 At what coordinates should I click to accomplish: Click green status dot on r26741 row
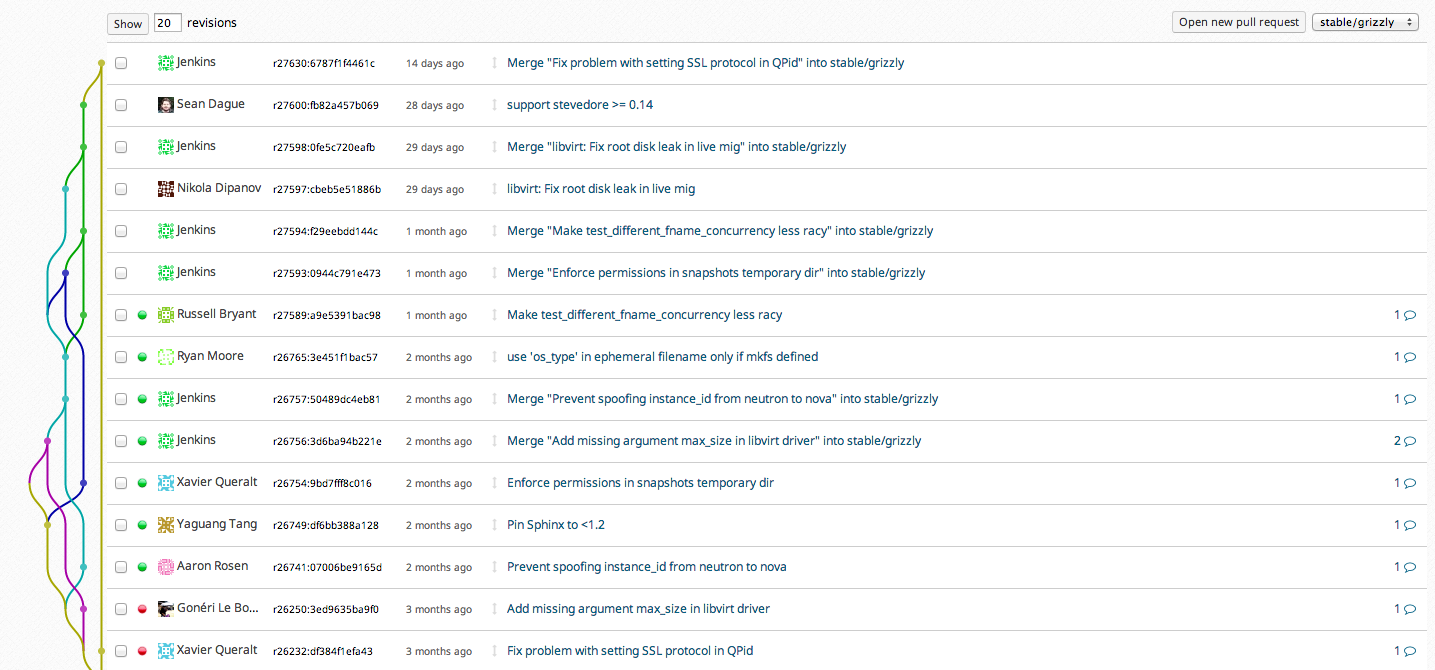click(142, 567)
